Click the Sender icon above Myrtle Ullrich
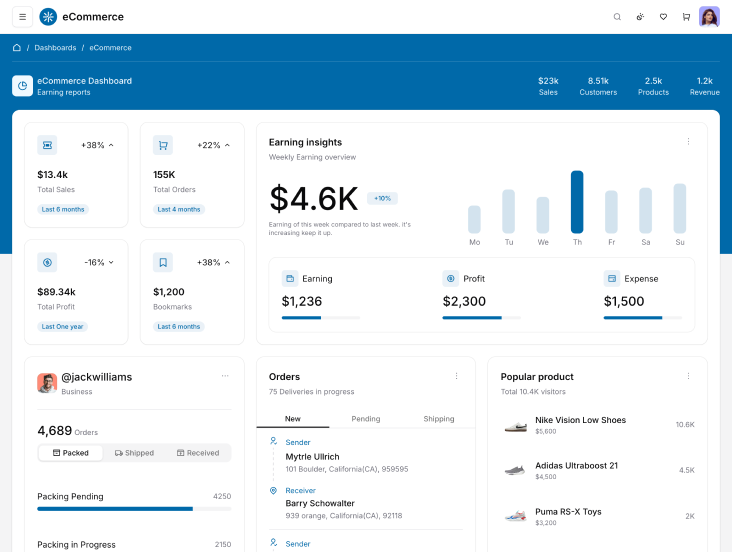 coord(274,441)
